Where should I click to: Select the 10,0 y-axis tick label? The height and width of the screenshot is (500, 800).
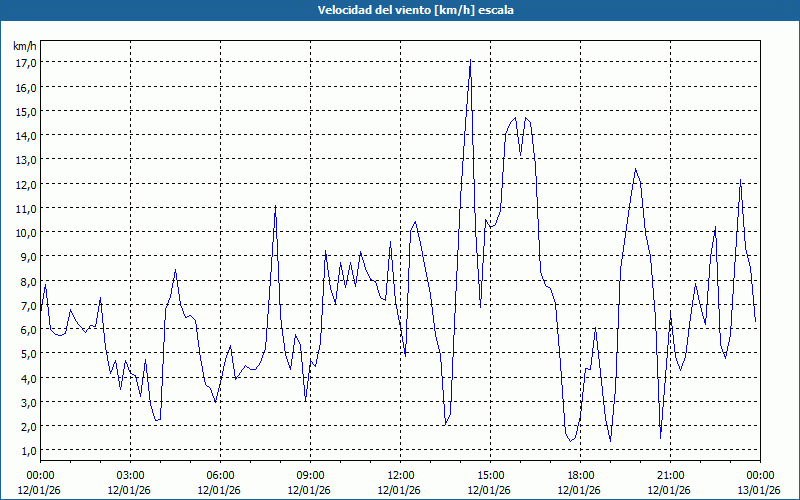pos(25,232)
